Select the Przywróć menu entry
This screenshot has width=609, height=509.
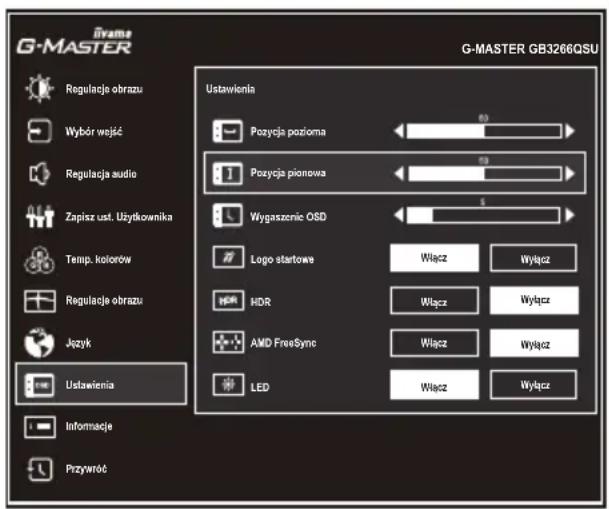tap(86, 469)
